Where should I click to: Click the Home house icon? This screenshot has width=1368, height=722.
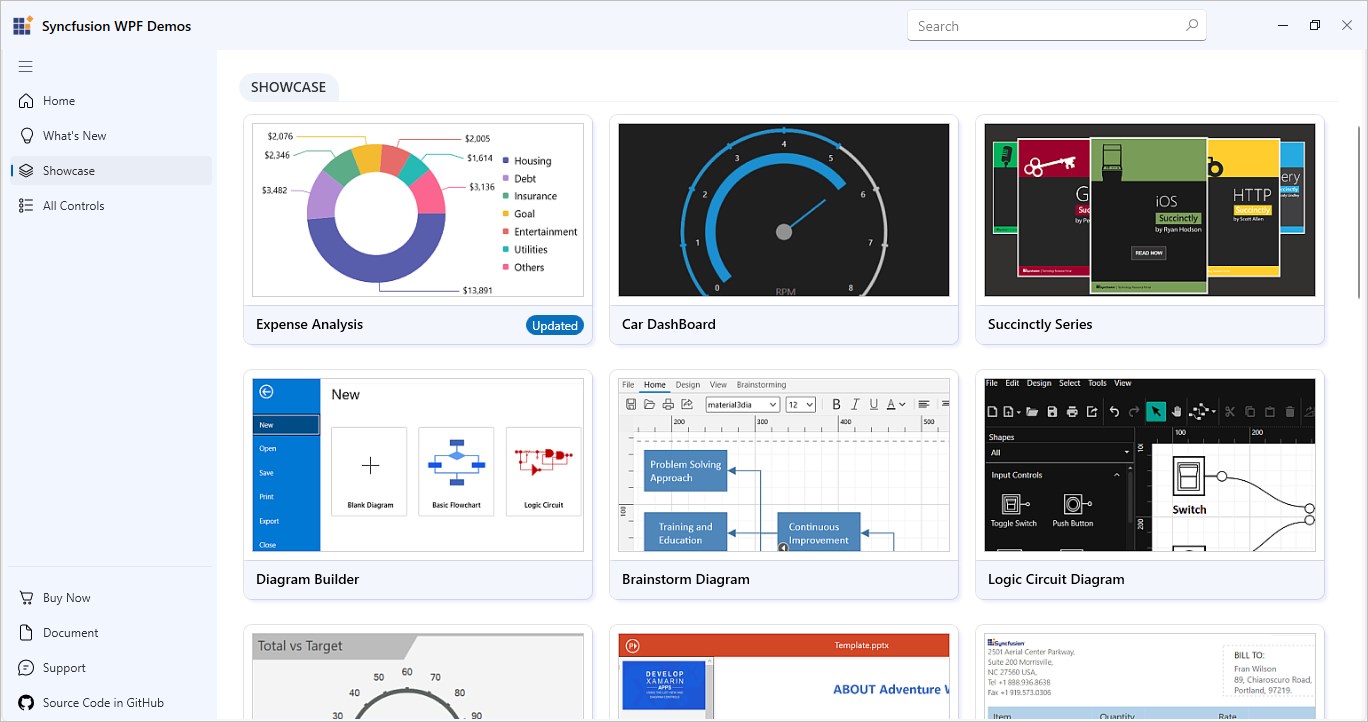(26, 101)
